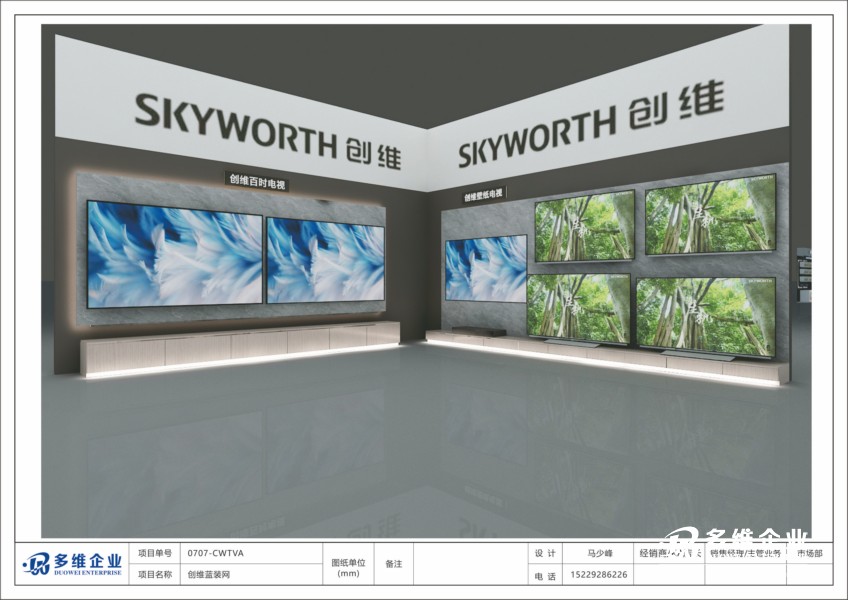Select the SKYWORTH 创维 sign on the right wall
This screenshot has width=848, height=600.
pyautogui.click(x=591, y=124)
